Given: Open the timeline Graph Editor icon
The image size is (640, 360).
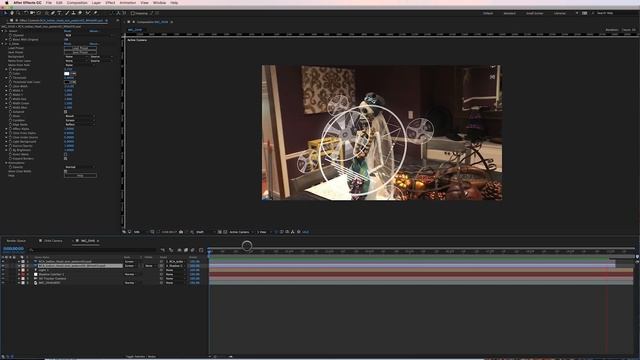Looking at the screenshot, I should click(x=201, y=250).
